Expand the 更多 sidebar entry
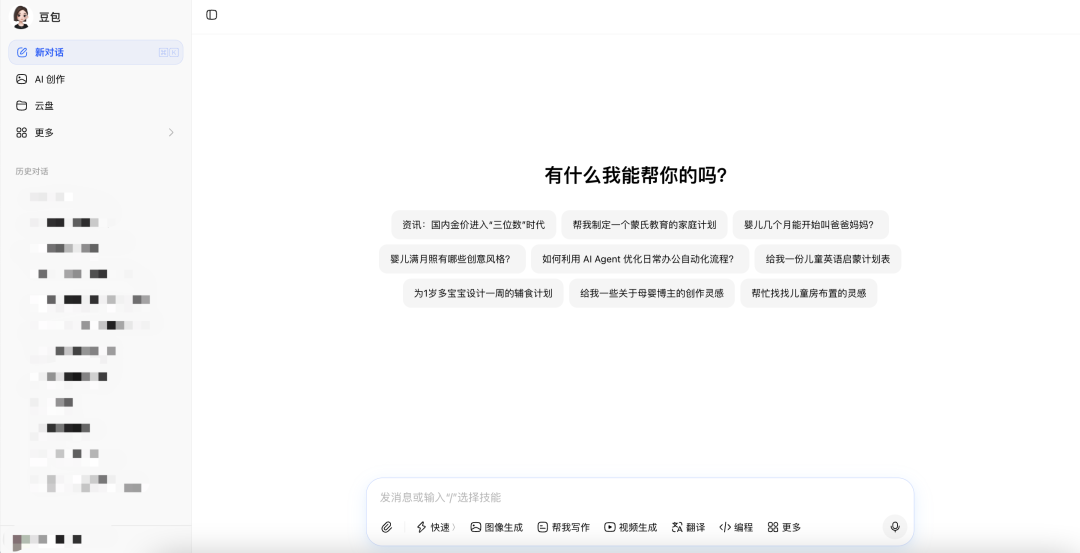 [x=96, y=132]
